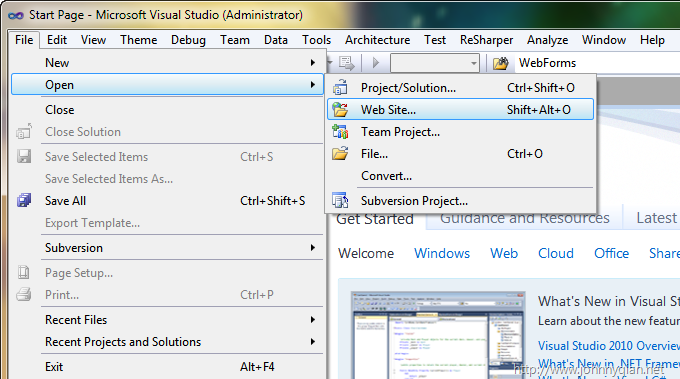Open the Architecture menu
This screenshot has width=680, height=379.
click(377, 40)
